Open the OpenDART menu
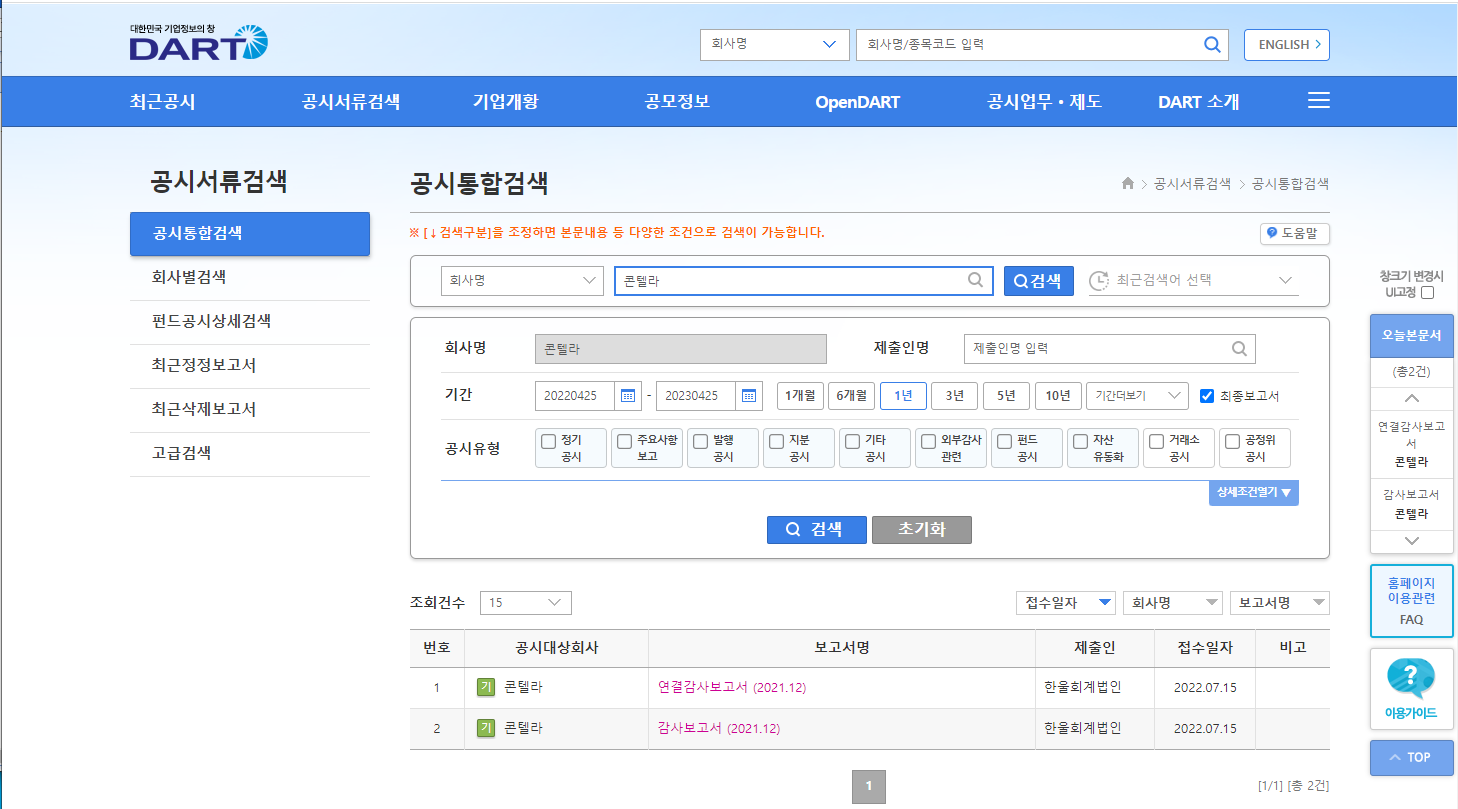Screen dimensions: 1458x809 click(857, 101)
